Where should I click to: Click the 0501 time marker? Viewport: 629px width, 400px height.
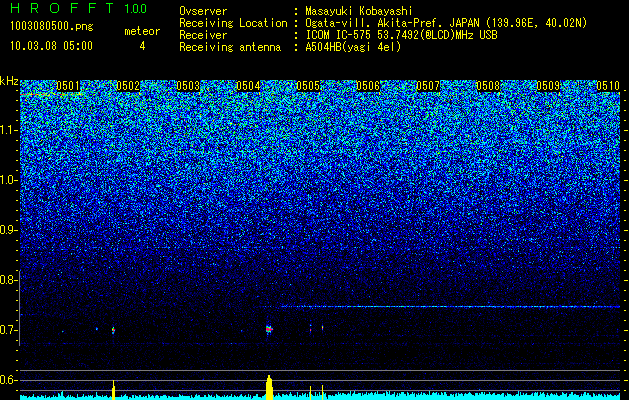[x=68, y=86]
